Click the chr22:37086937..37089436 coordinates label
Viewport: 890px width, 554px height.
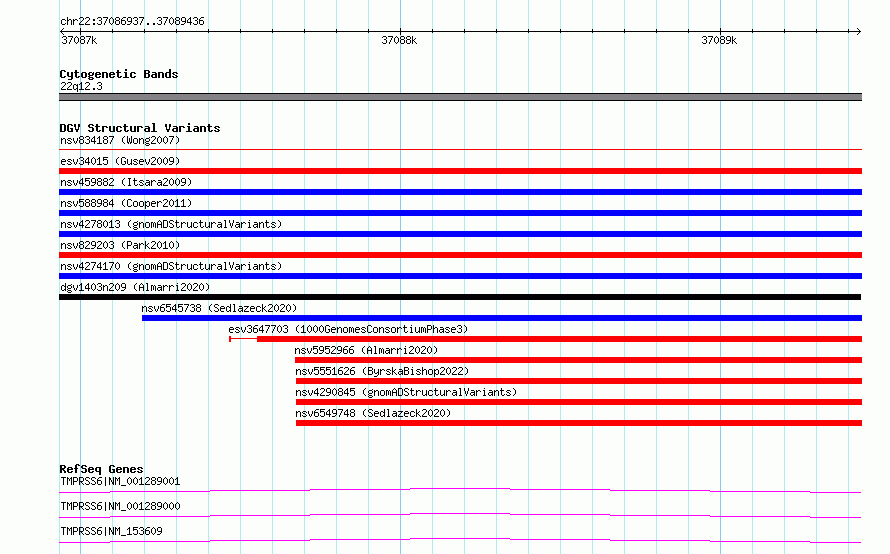coord(132,21)
